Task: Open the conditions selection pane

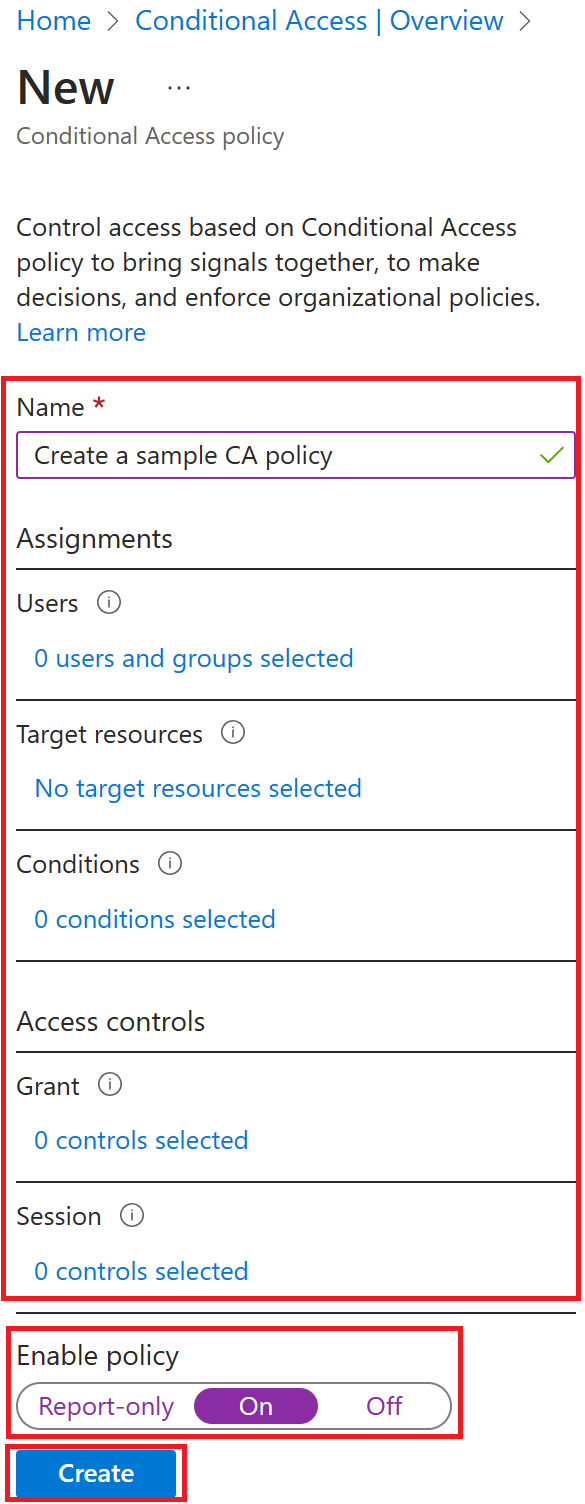Action: [154, 919]
